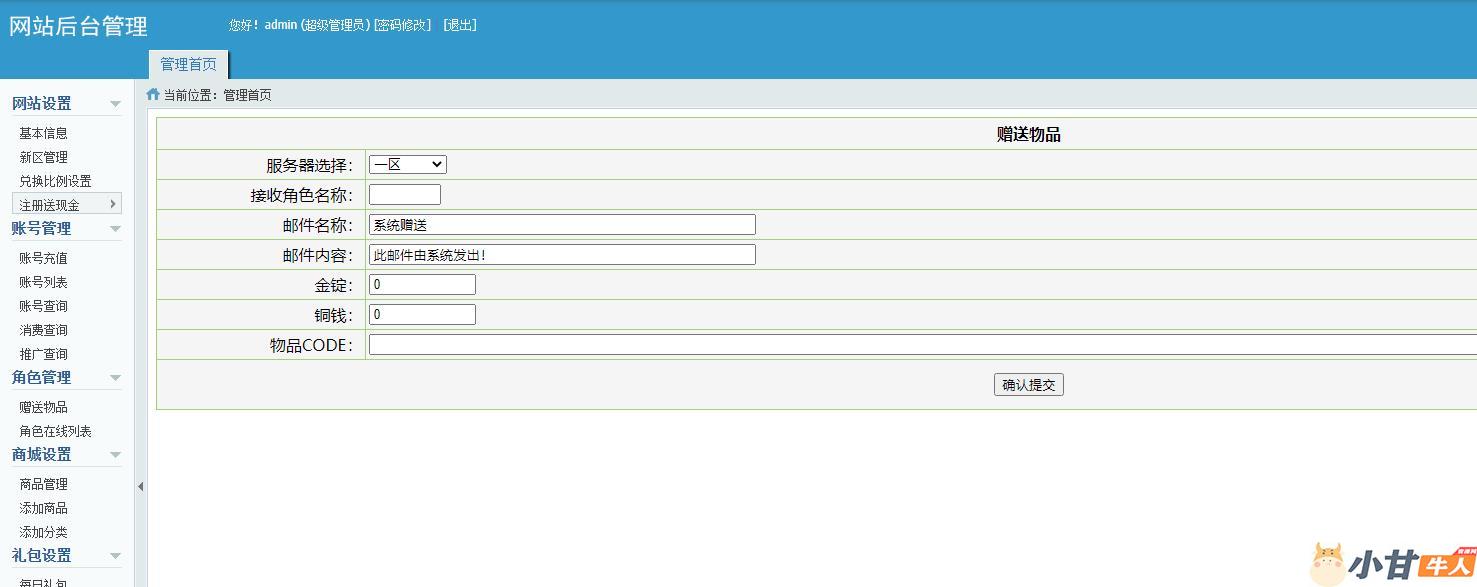1477x587 pixels.
Task: Click the 物品CODE text field
Action: pyautogui.click(x=920, y=345)
